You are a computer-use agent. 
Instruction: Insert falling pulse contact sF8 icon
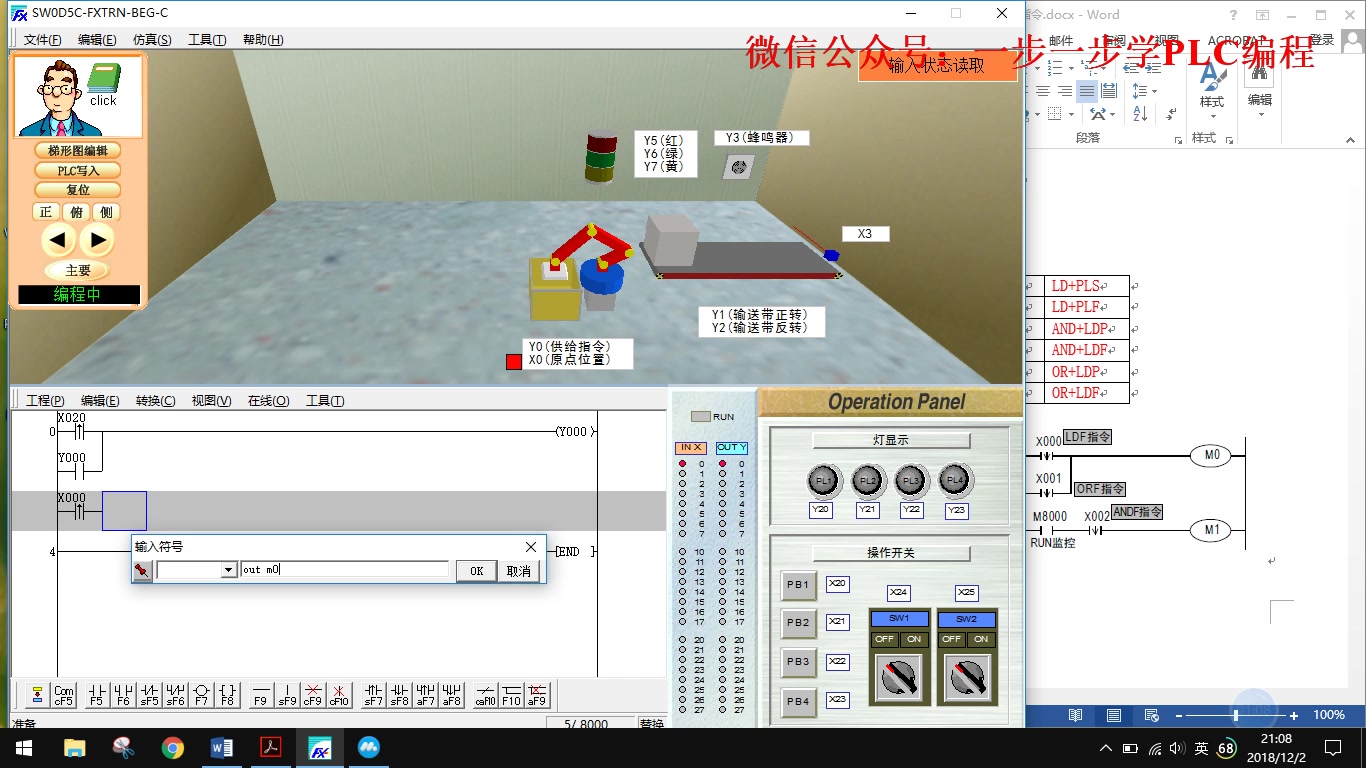coord(399,695)
